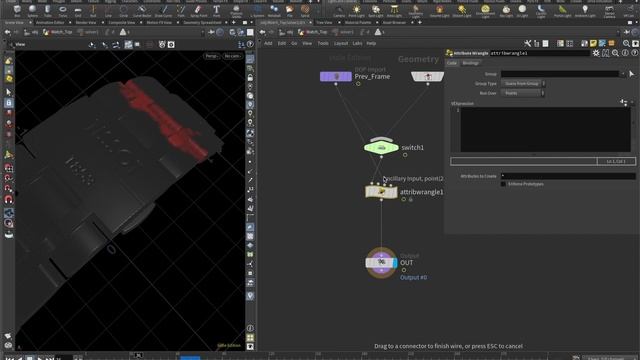Select the Torus shelf tool

pos(62,11)
